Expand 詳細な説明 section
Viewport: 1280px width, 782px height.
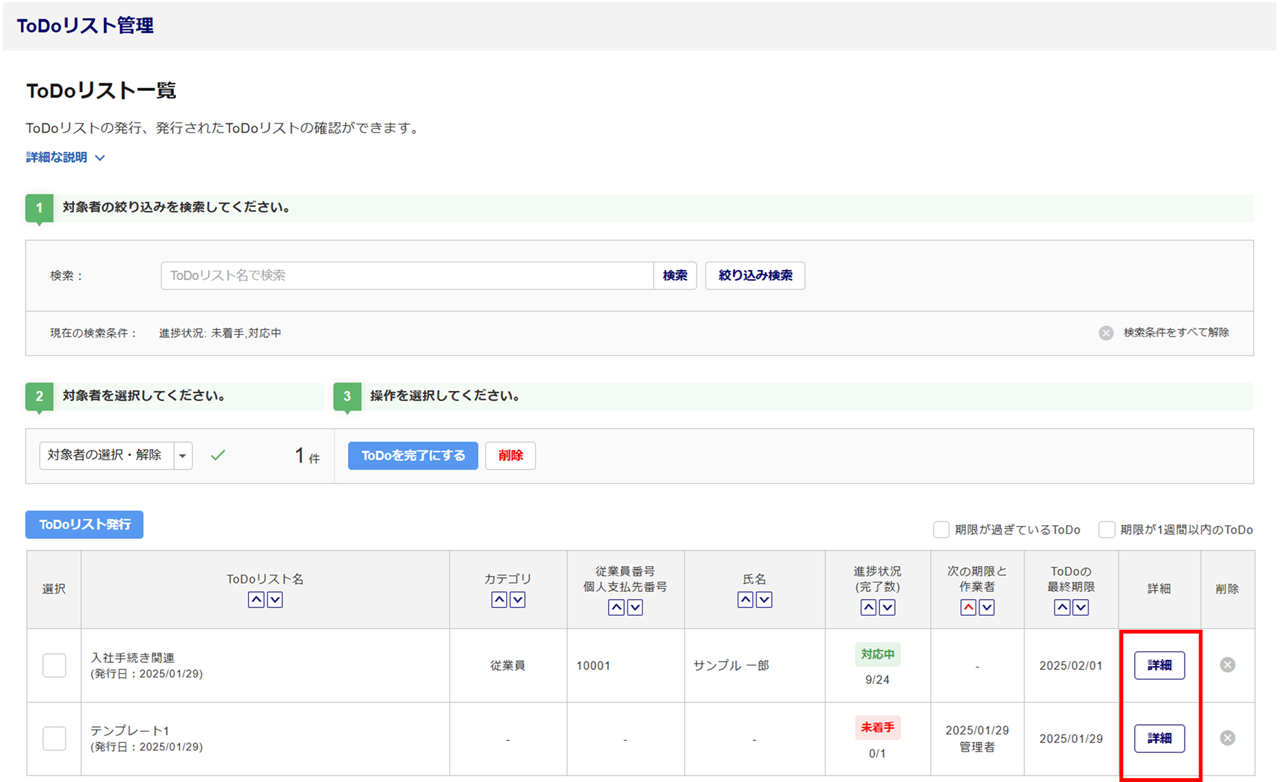[65, 157]
